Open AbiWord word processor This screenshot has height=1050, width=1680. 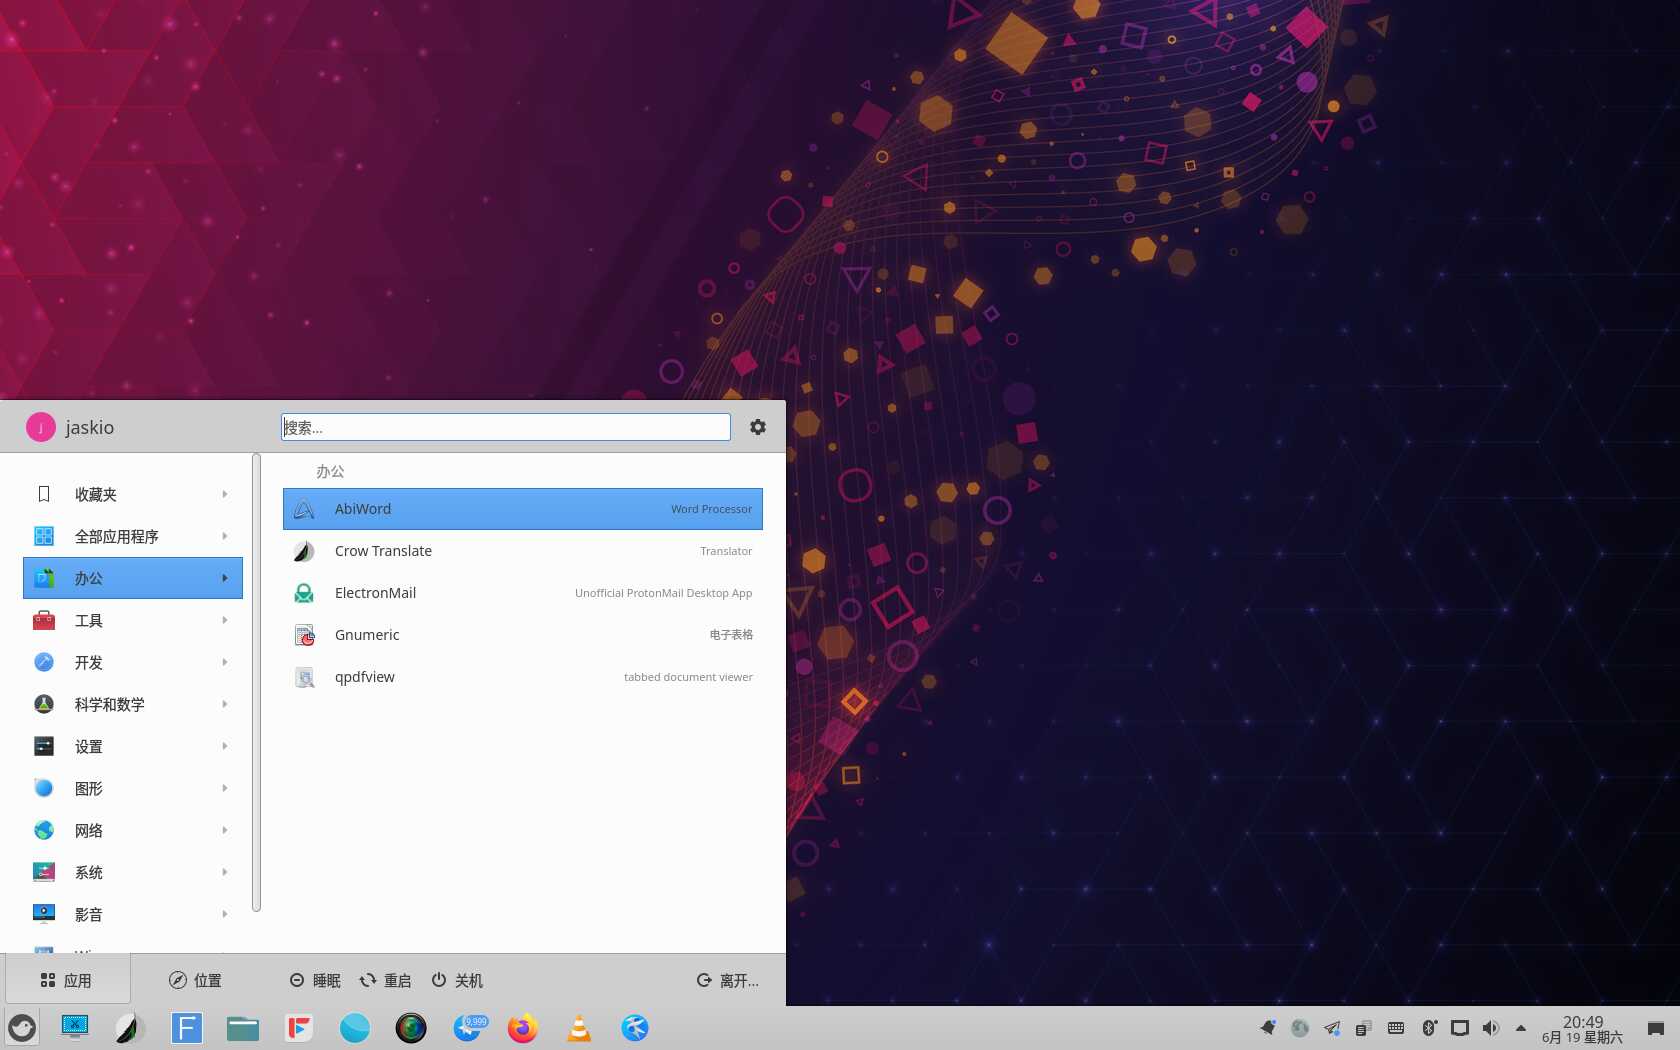point(522,509)
